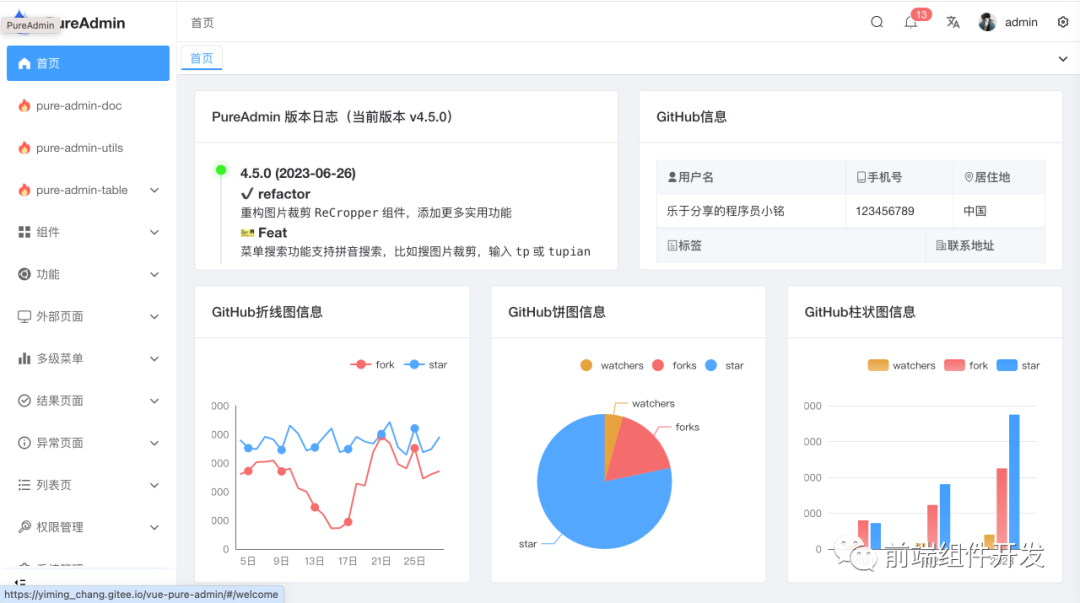Click the bar-chart icon beside 多级菜单
Screen dimensions: 1080x603
click(x=27, y=358)
